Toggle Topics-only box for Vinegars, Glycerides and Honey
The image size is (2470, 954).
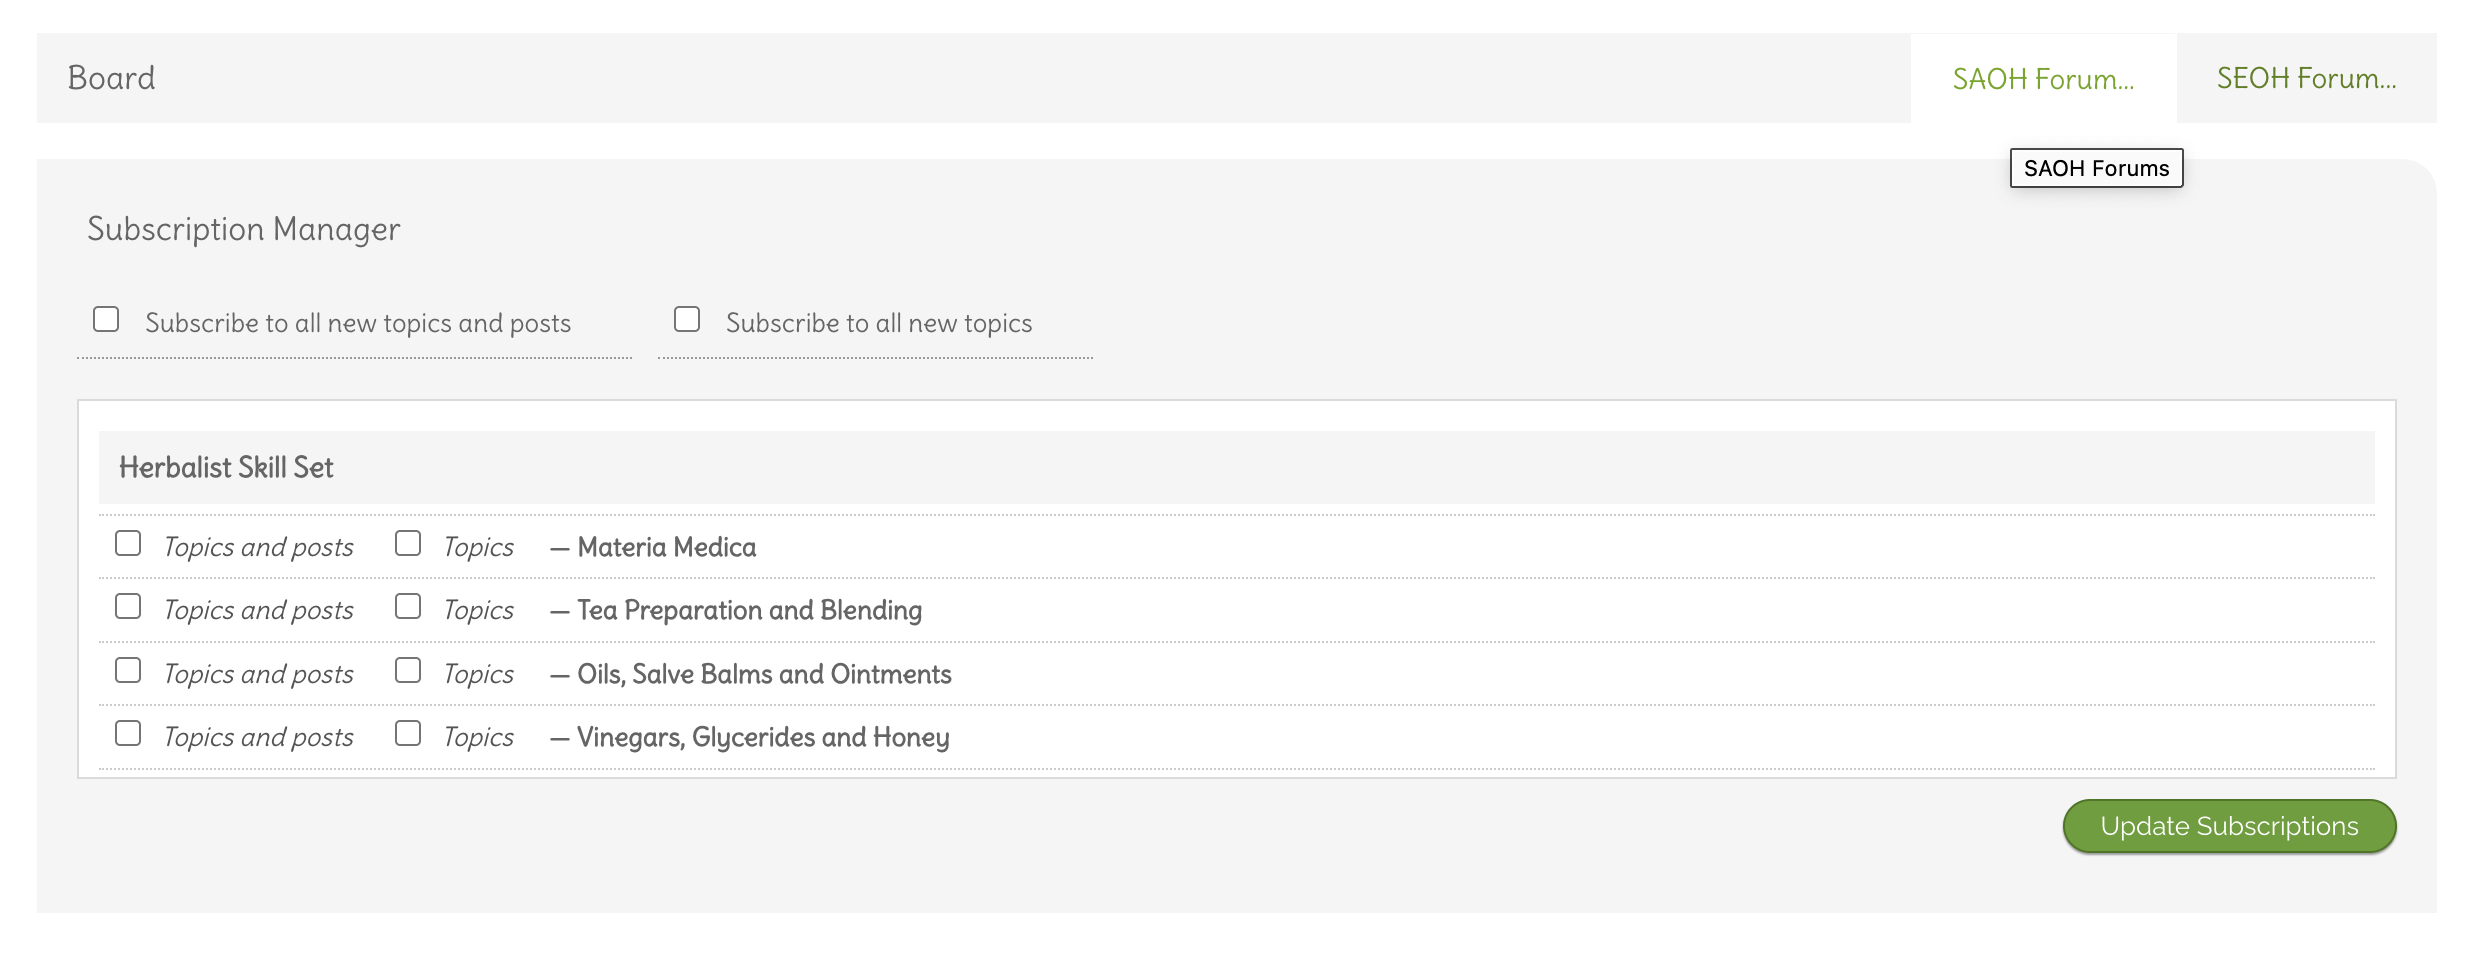point(408,734)
